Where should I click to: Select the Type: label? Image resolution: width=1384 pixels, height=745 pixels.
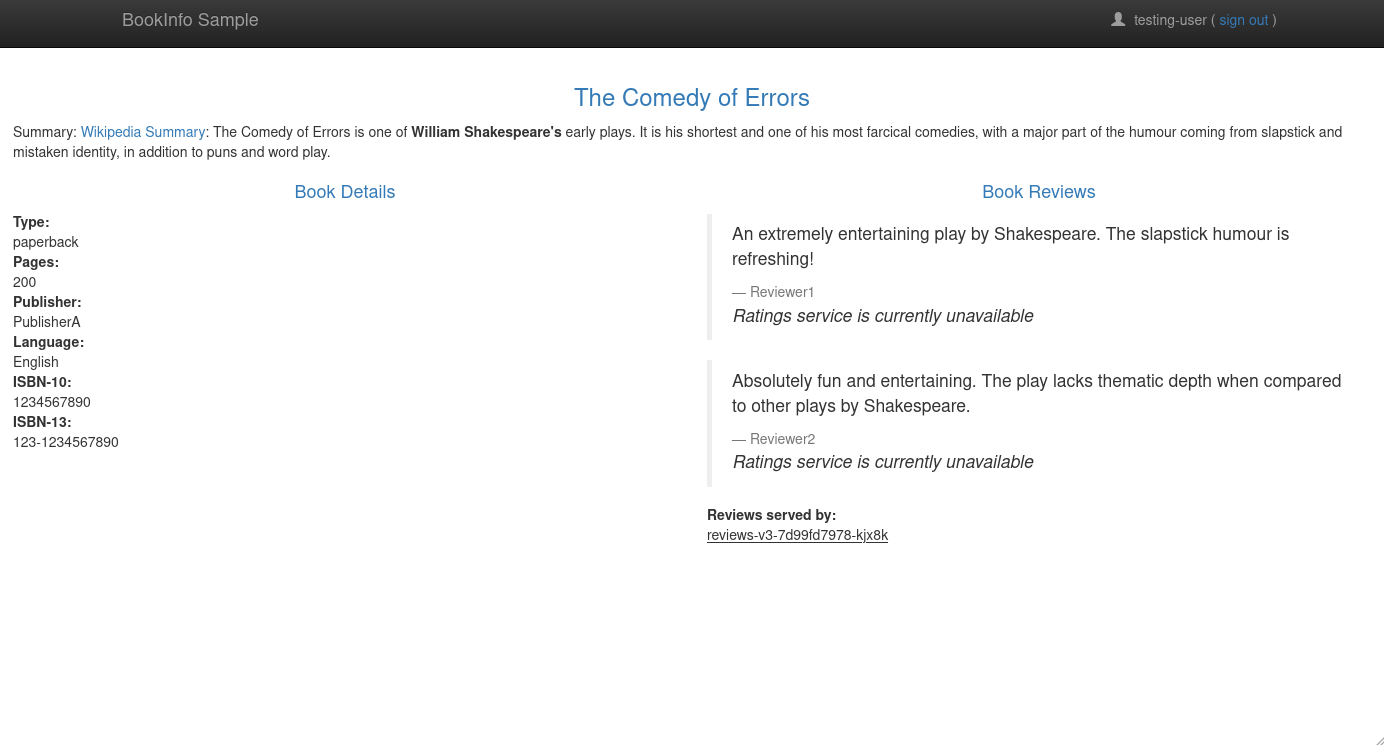coord(31,222)
